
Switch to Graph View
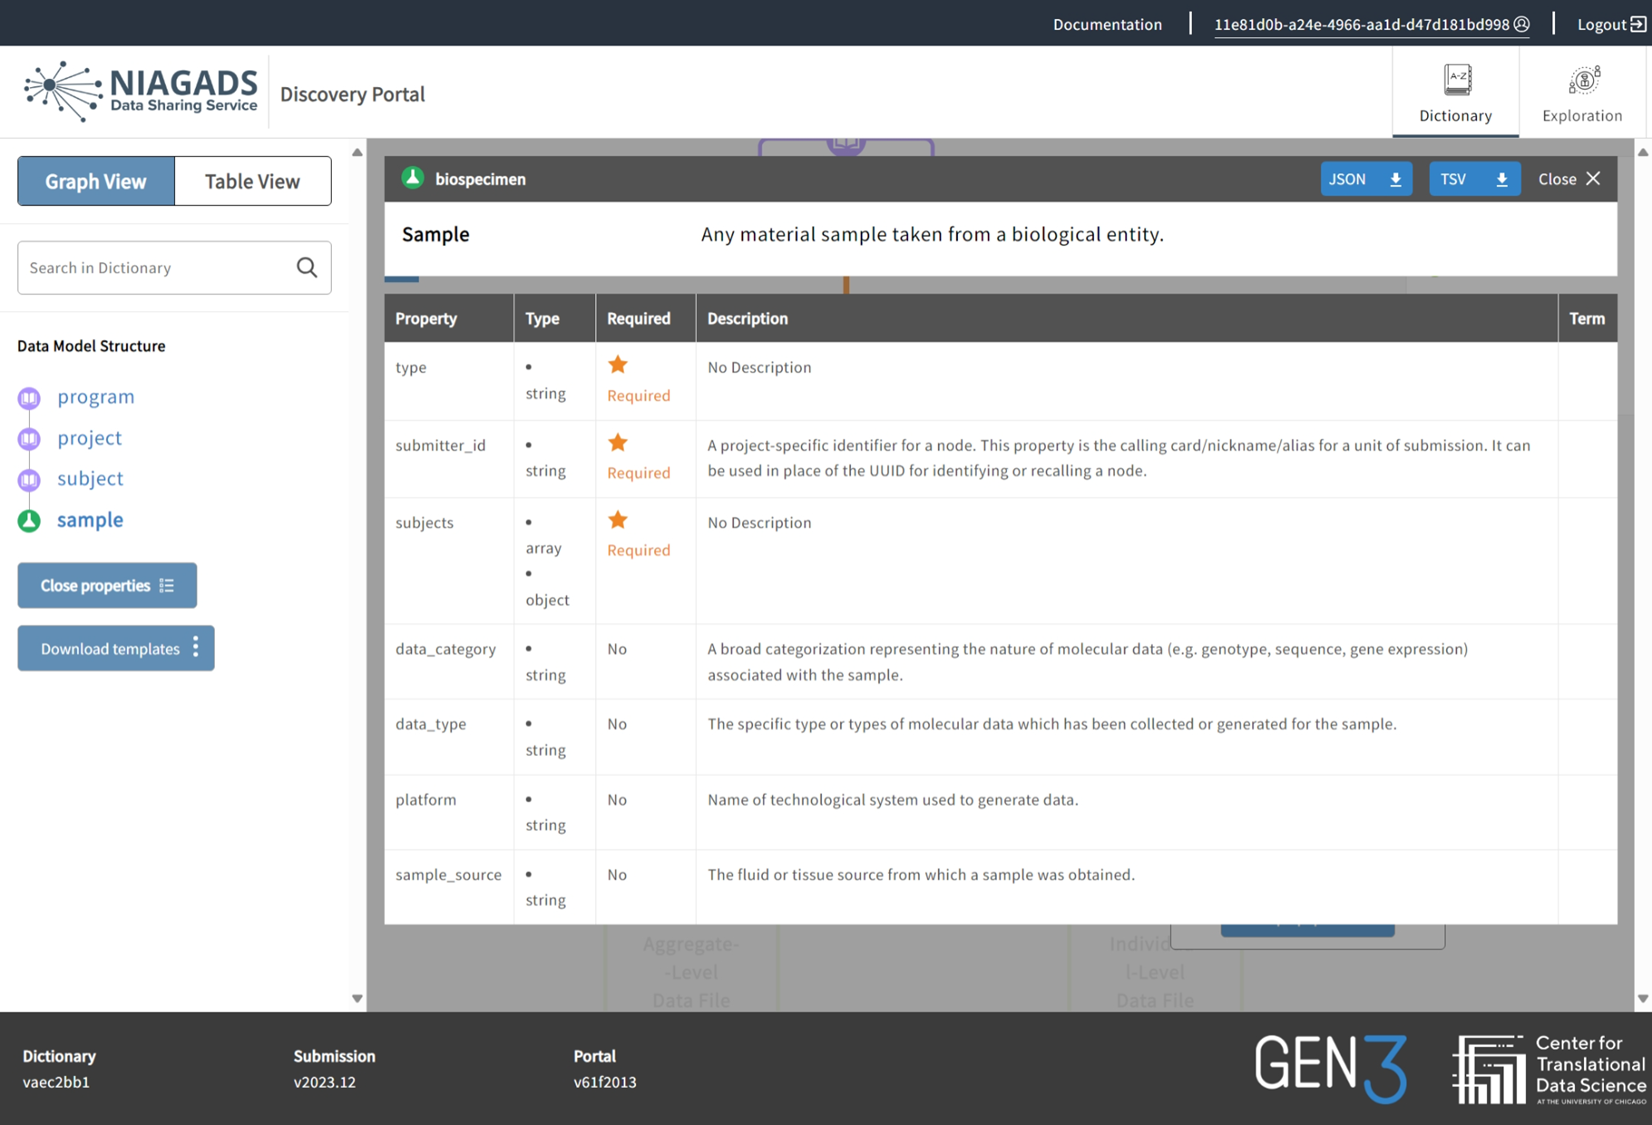pos(96,181)
